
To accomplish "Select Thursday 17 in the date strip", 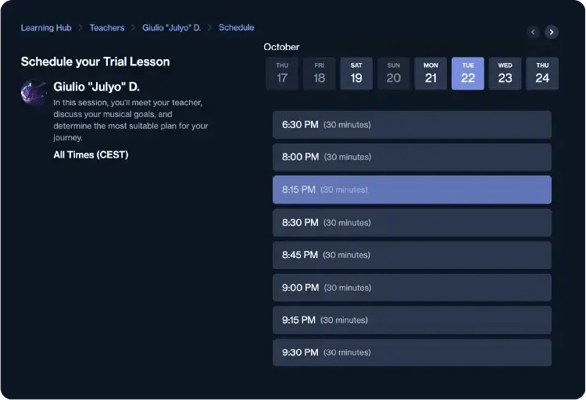I will pyautogui.click(x=282, y=74).
